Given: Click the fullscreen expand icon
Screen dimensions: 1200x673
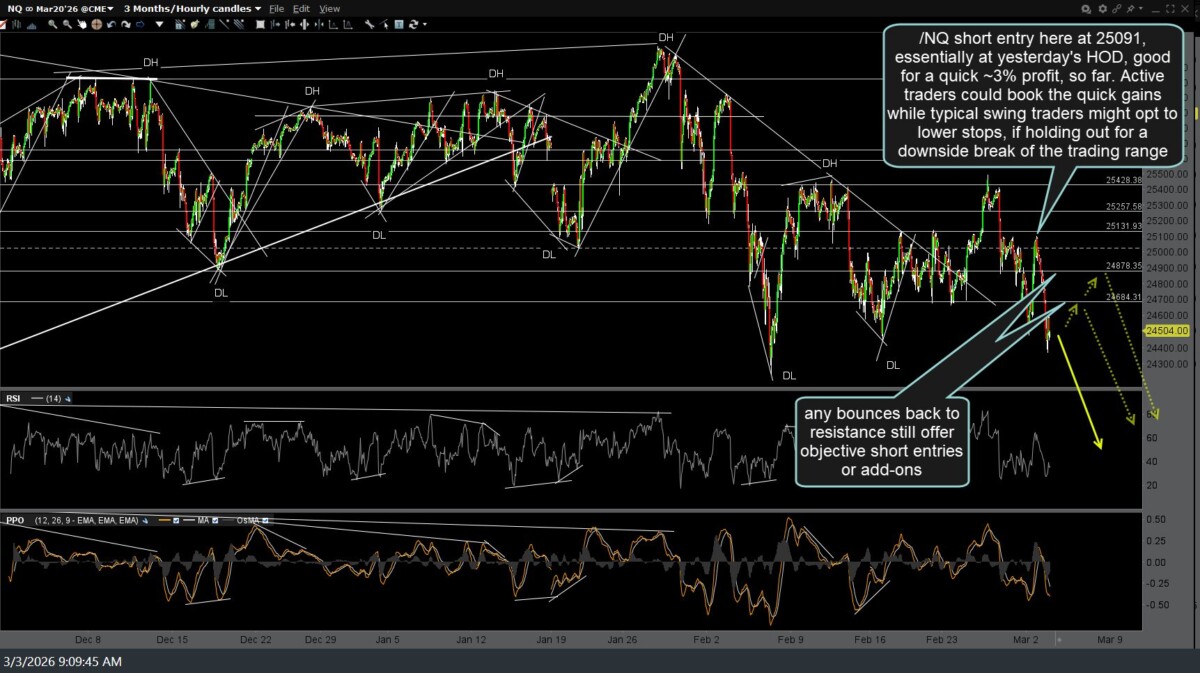Looking at the screenshot, I should coord(1170,9).
